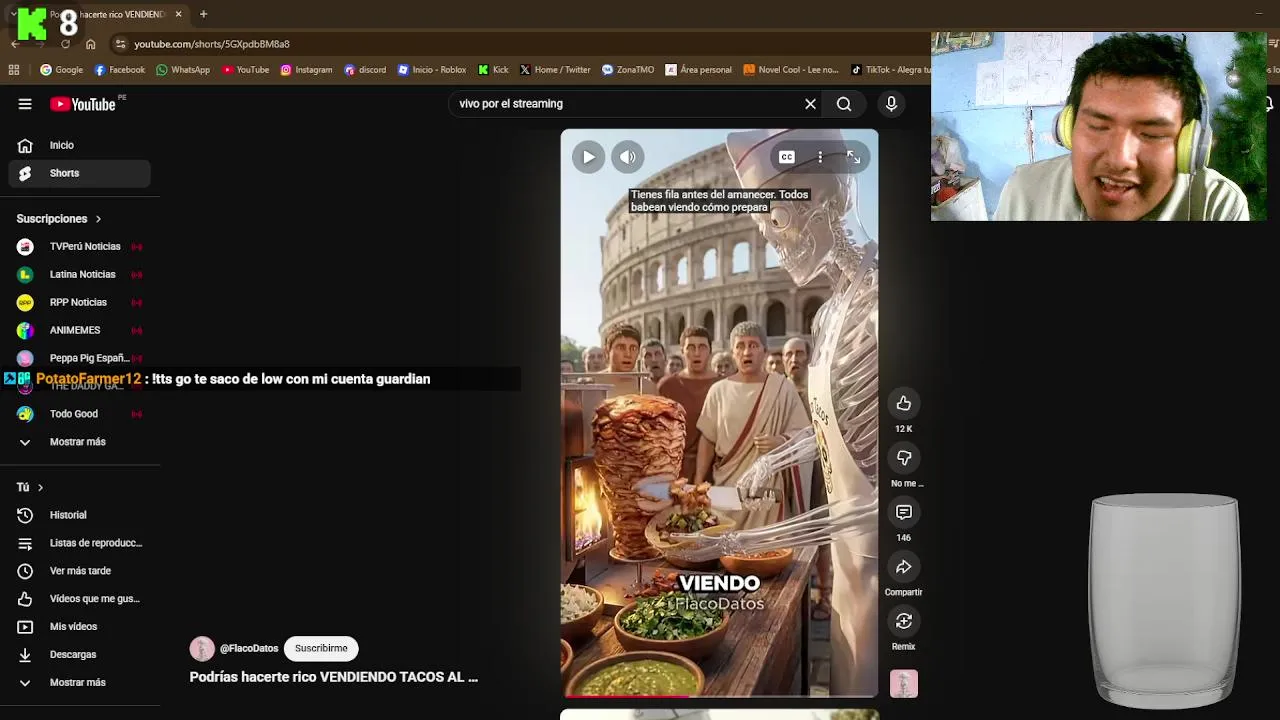1280x720 pixels.
Task: Open the WhatsApp bookmark
Action: pyautogui.click(x=182, y=70)
